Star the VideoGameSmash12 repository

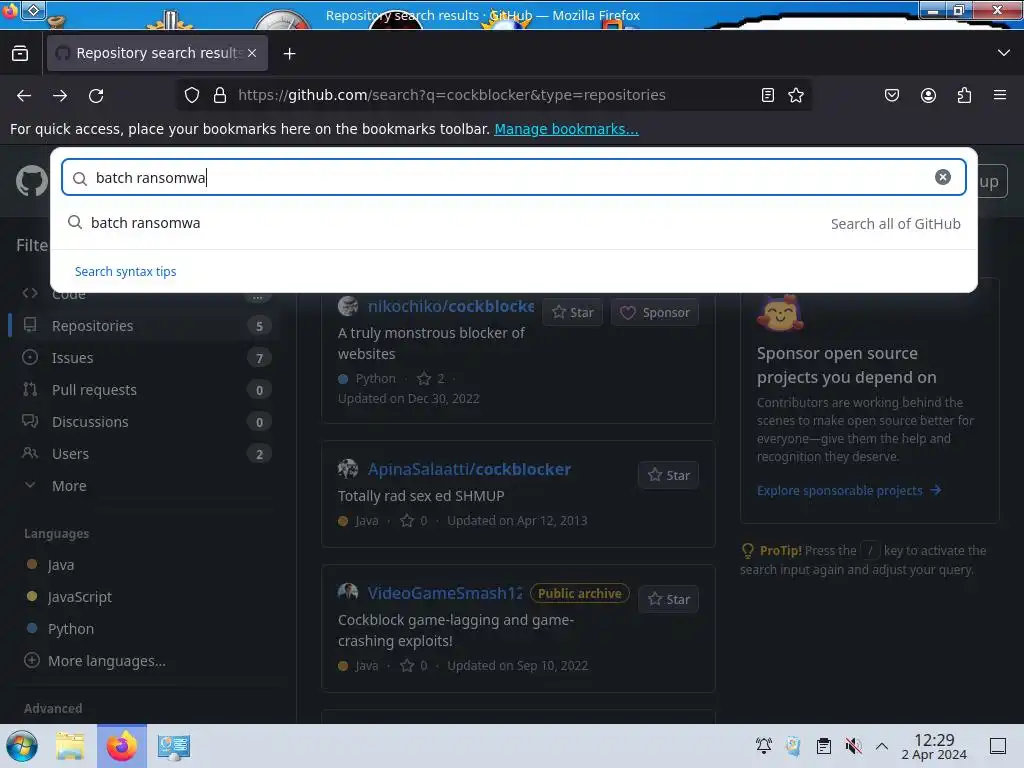(668, 599)
